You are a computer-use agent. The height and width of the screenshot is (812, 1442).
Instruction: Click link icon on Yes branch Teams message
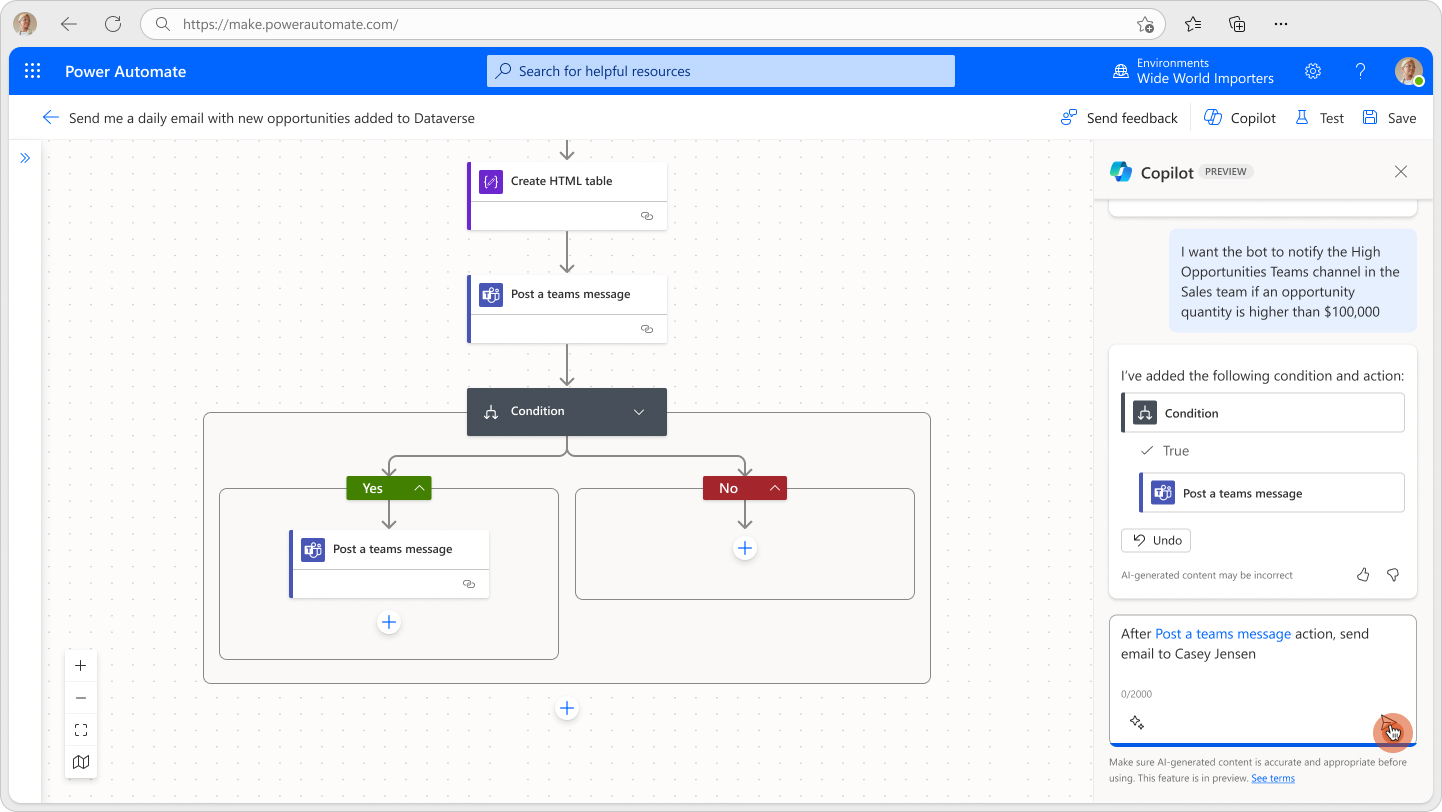coord(469,584)
